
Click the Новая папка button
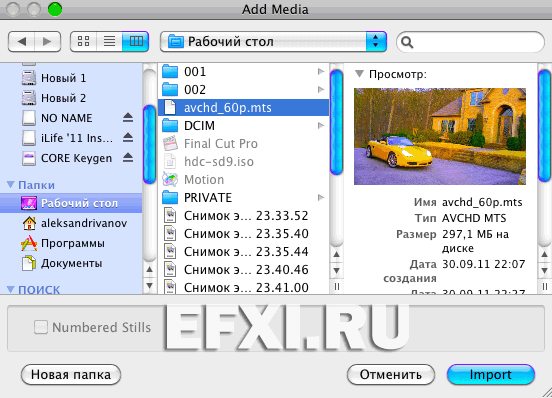(71, 374)
